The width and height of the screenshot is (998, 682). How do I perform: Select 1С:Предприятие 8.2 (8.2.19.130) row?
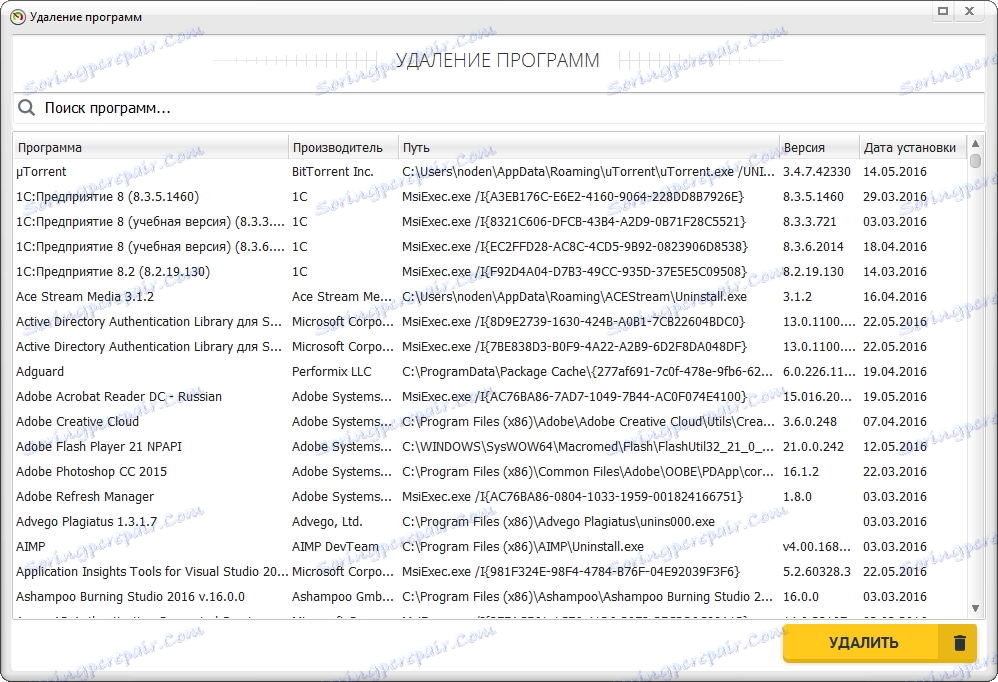[489, 272]
